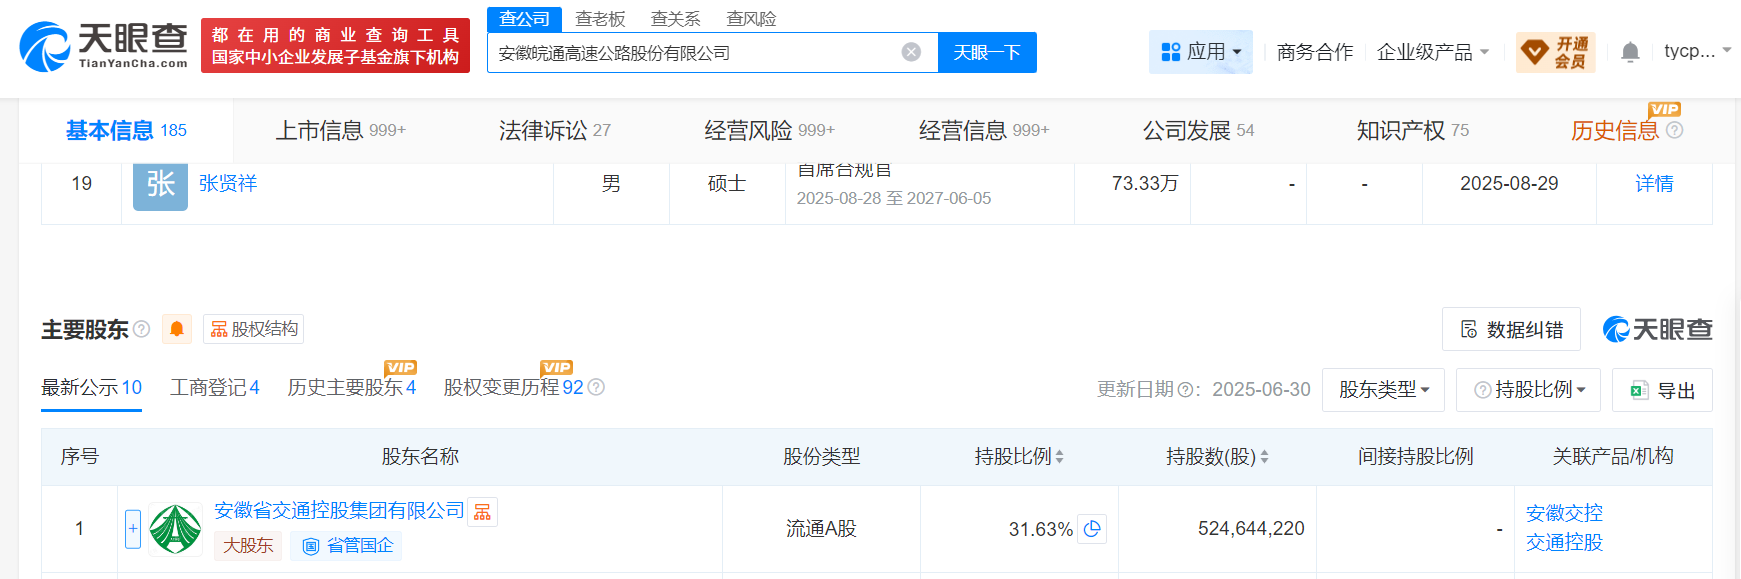Open 商务合作 link
Image resolution: width=1741 pixels, height=579 pixels.
pos(1314,52)
